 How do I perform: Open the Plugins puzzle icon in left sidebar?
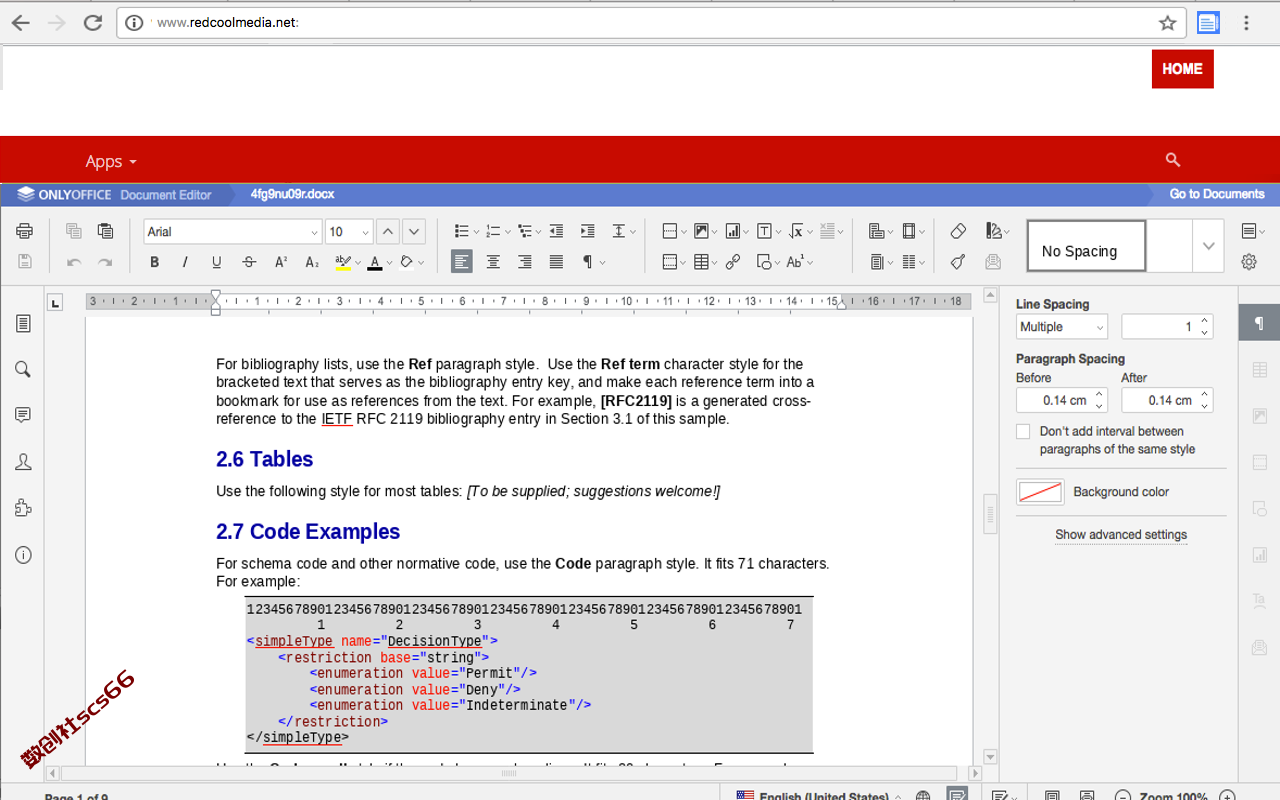pos(23,508)
